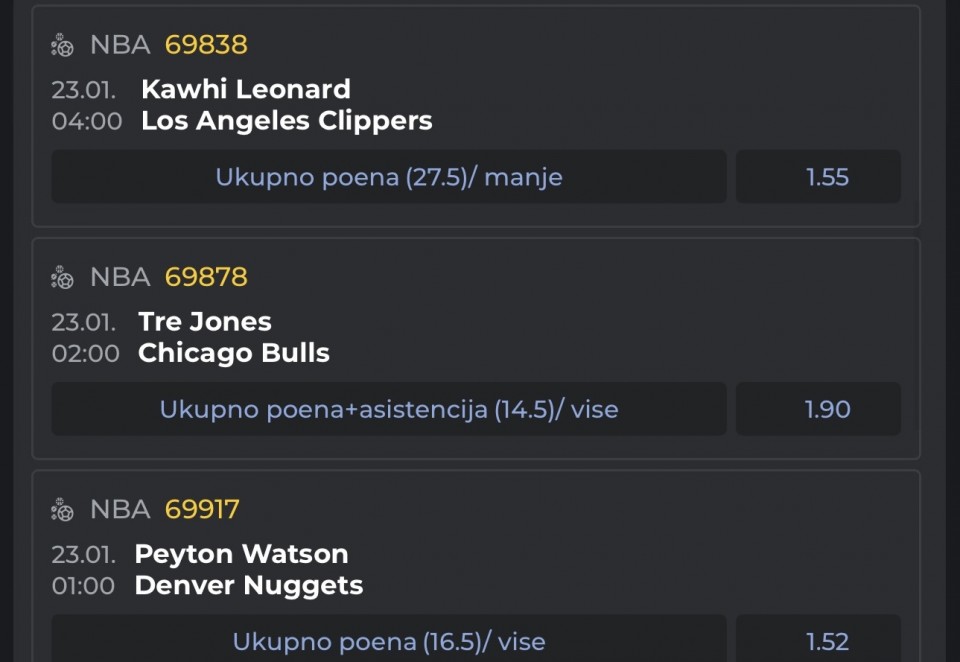Image resolution: width=960 pixels, height=662 pixels.
Task: Open the Los Angeles Clippers team
Action: click(287, 121)
